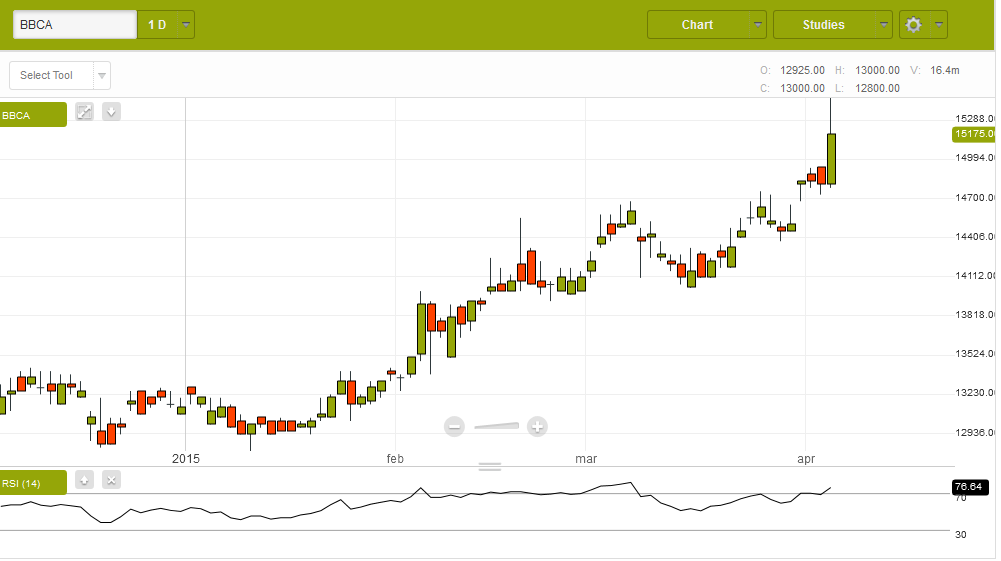Open the Chart type dropdown menu
Viewport: 1001px width, 561px height.
coord(706,25)
